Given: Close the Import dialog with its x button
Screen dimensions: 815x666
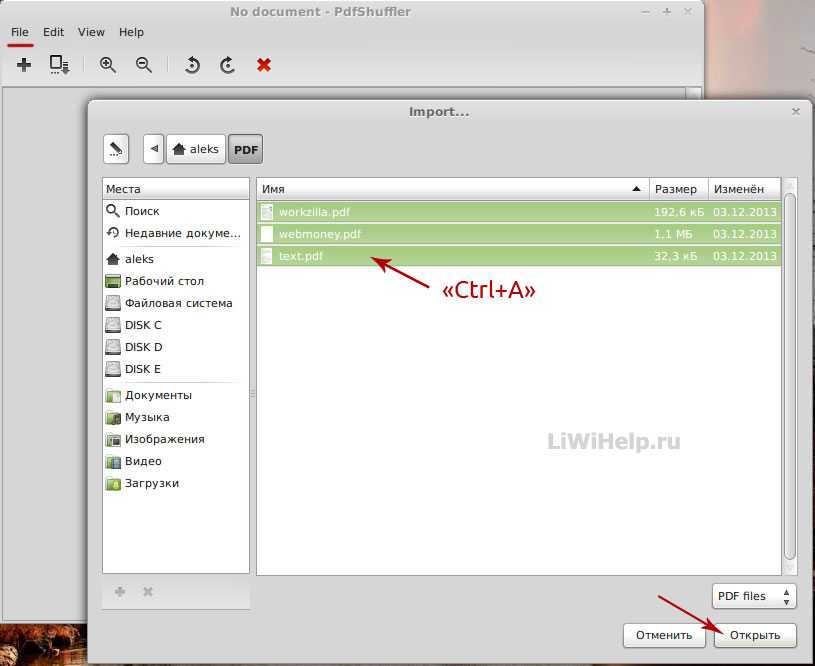Looking at the screenshot, I should (796, 111).
